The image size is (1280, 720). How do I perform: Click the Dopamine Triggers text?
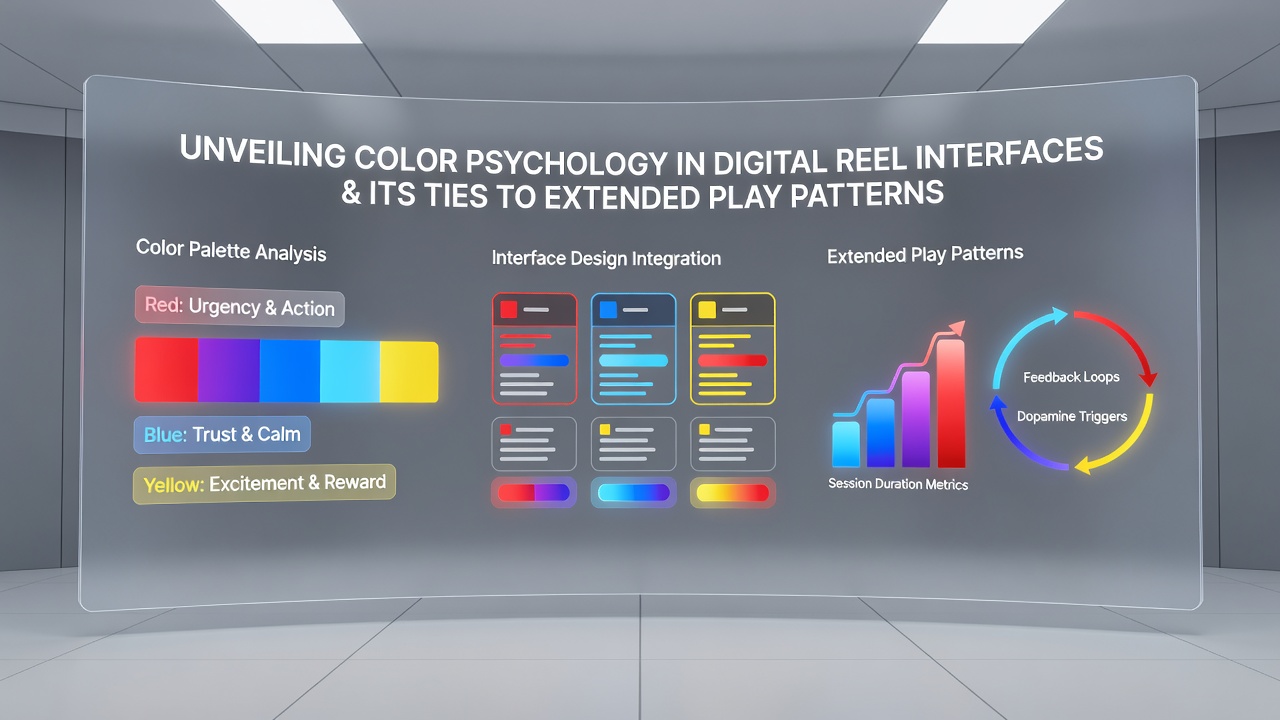(1072, 416)
